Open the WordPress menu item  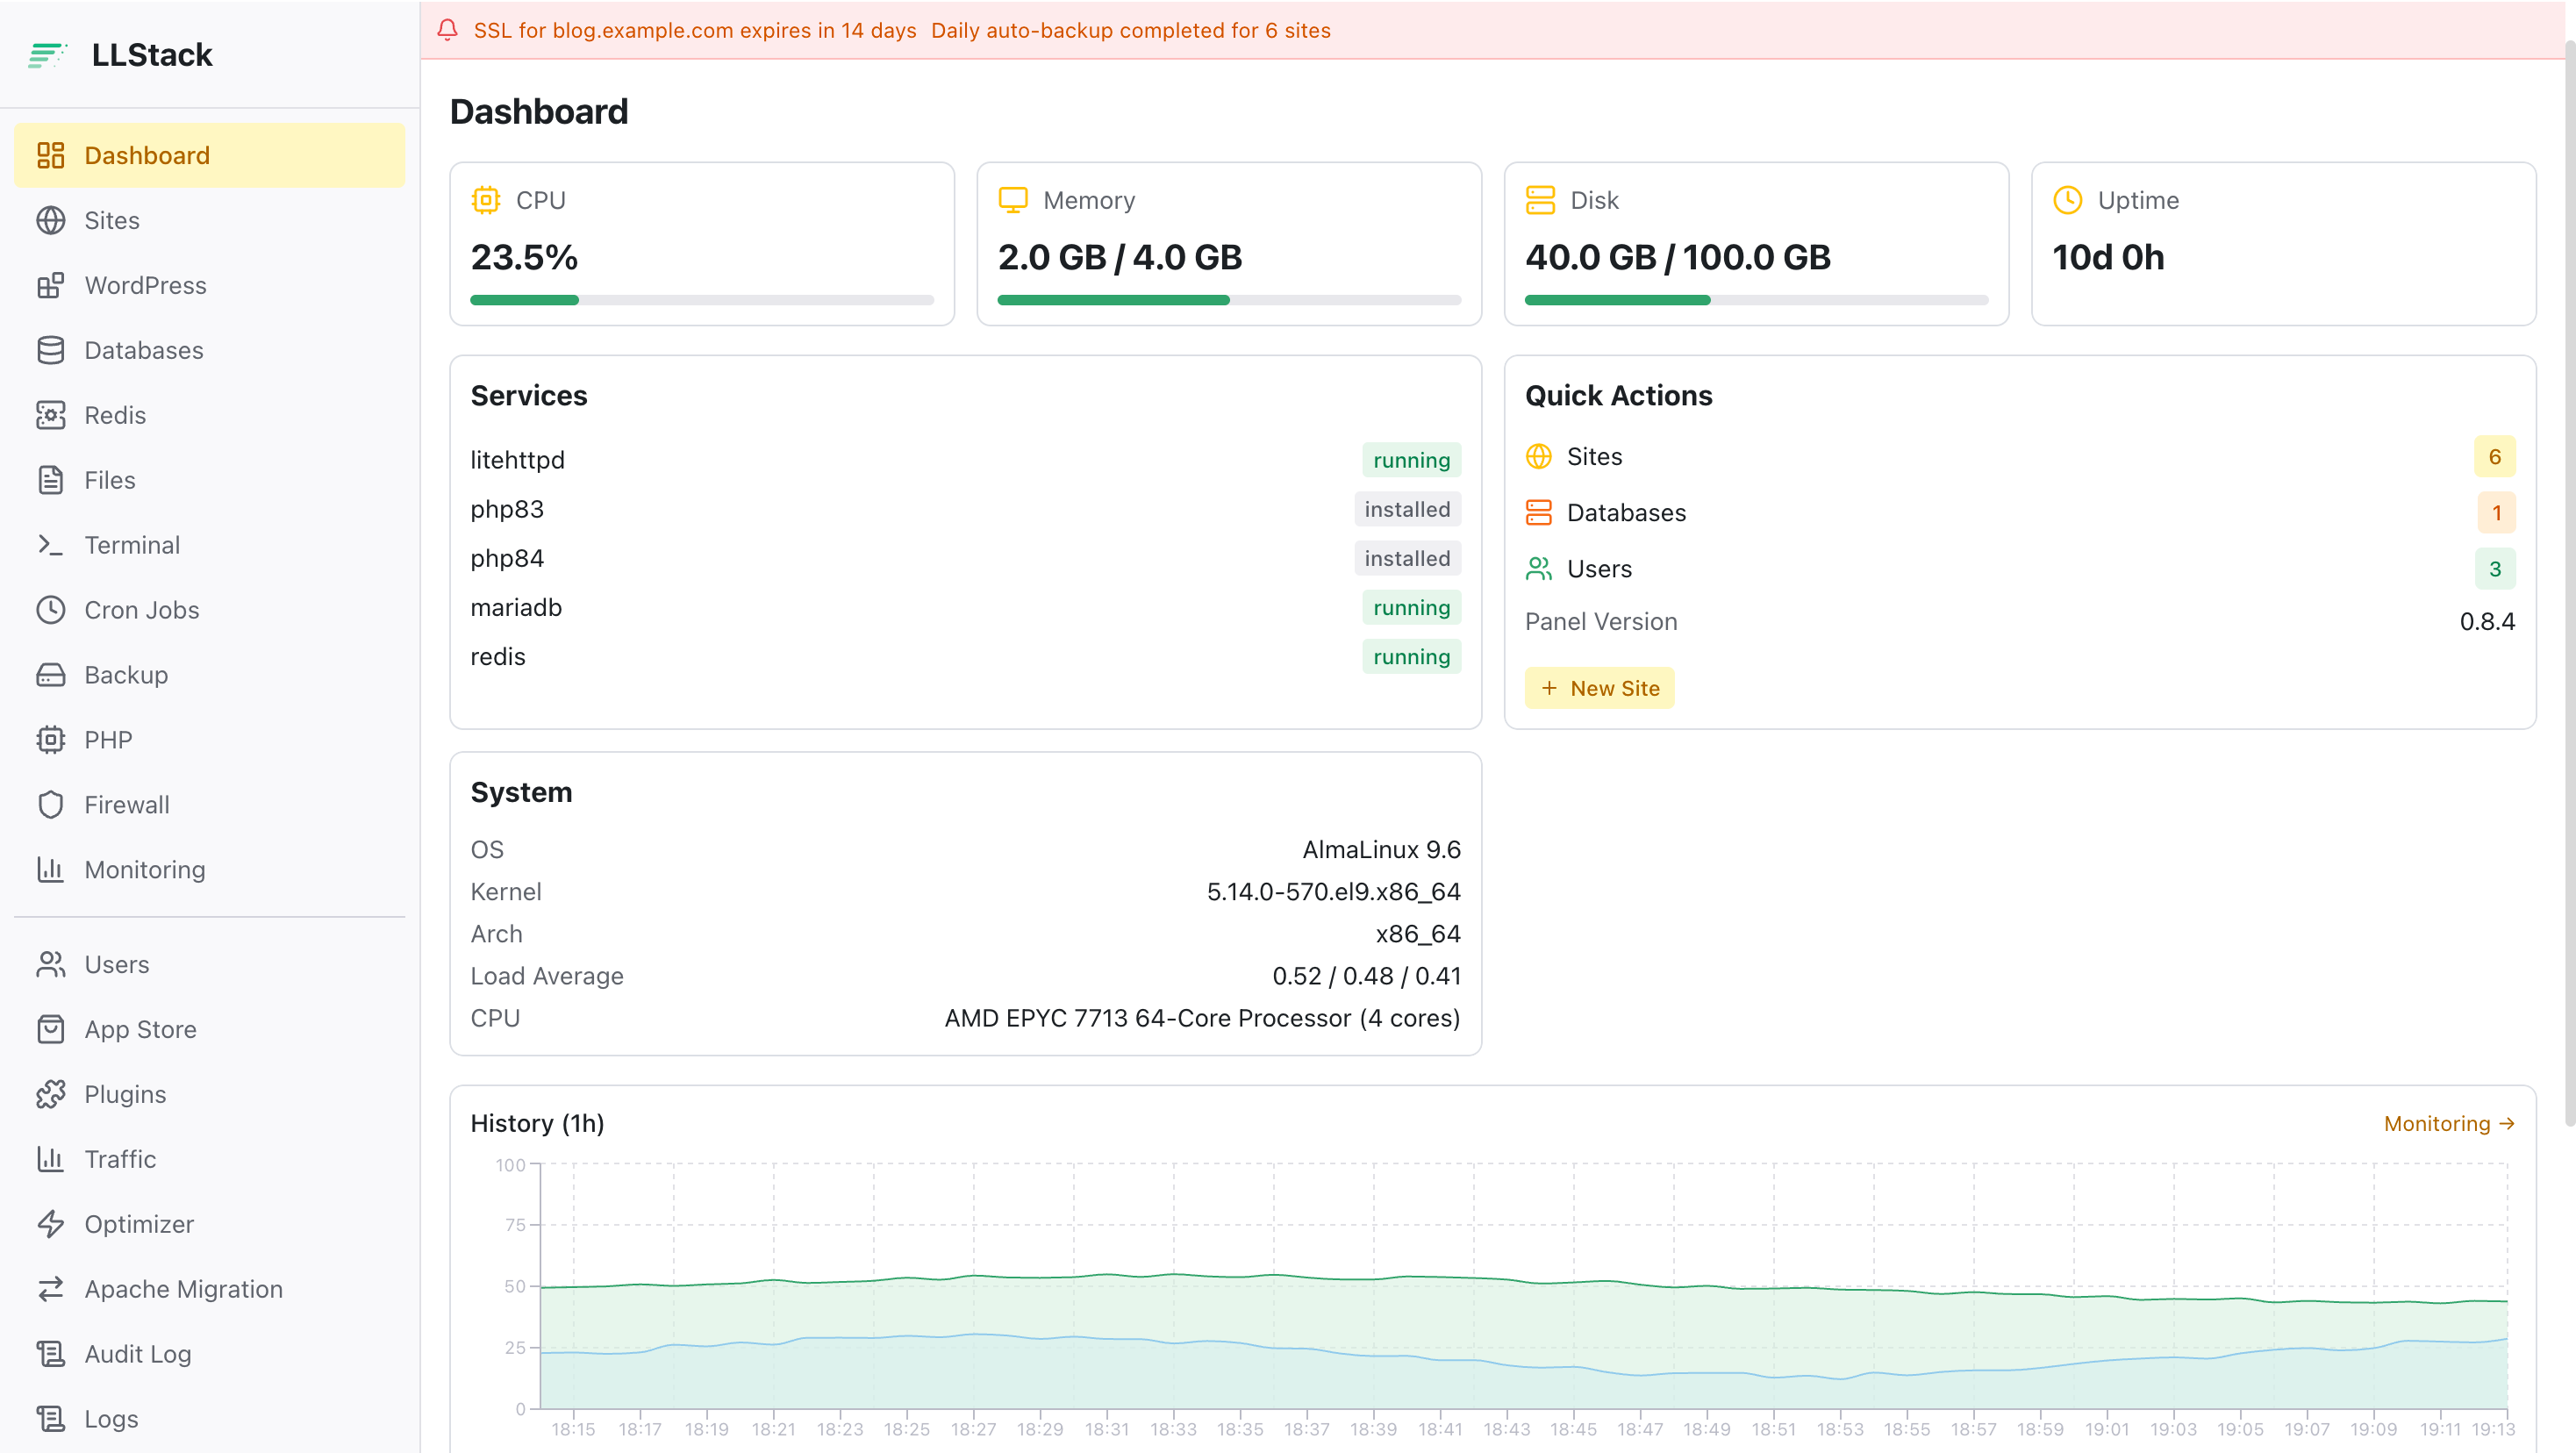(x=210, y=285)
